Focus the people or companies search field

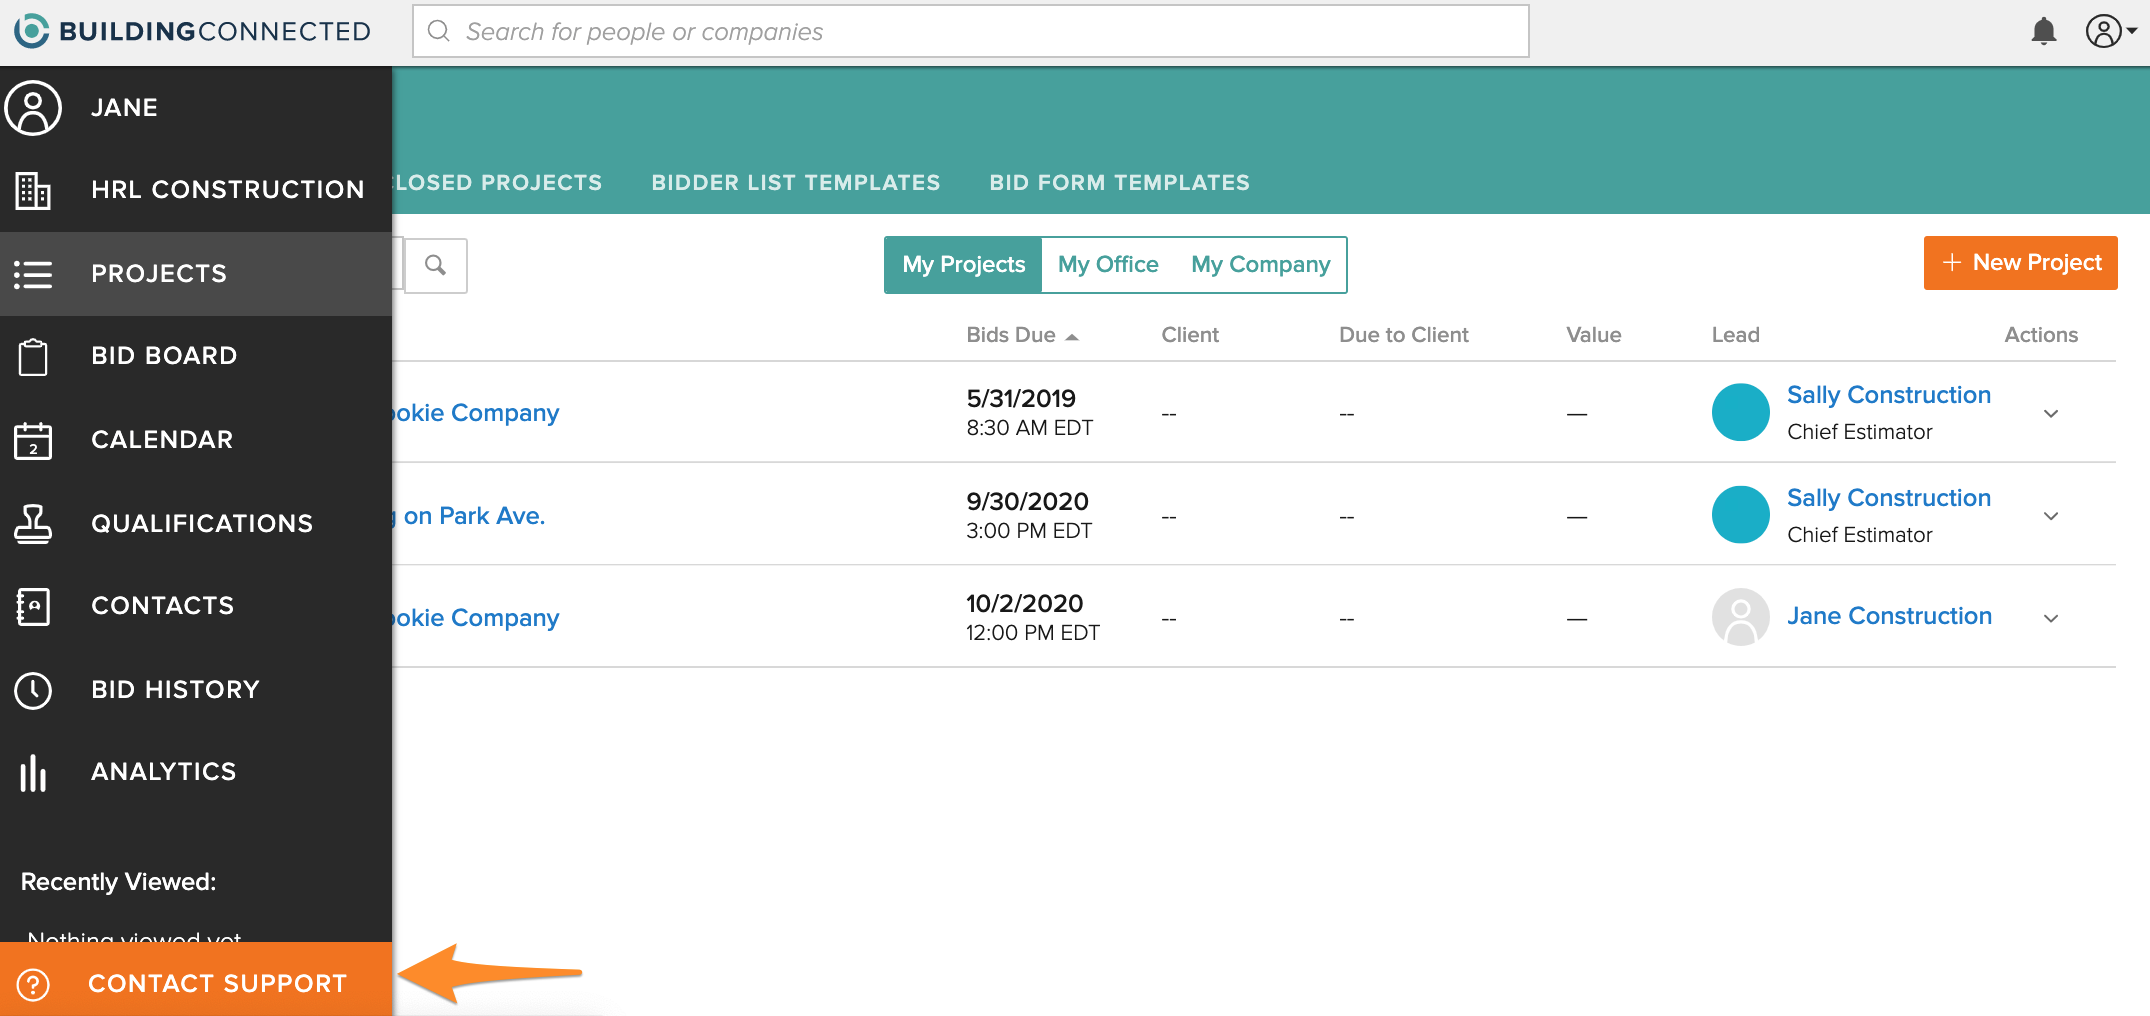970,32
